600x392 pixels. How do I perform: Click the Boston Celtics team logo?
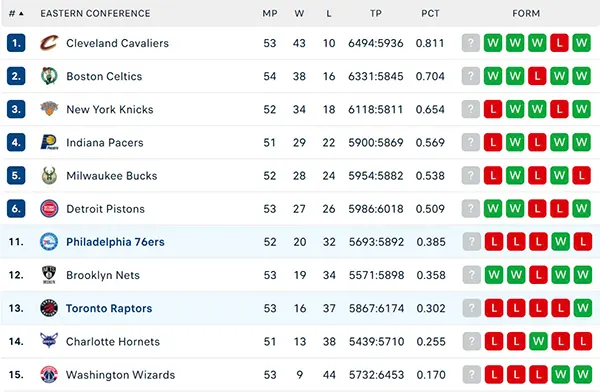click(49, 76)
